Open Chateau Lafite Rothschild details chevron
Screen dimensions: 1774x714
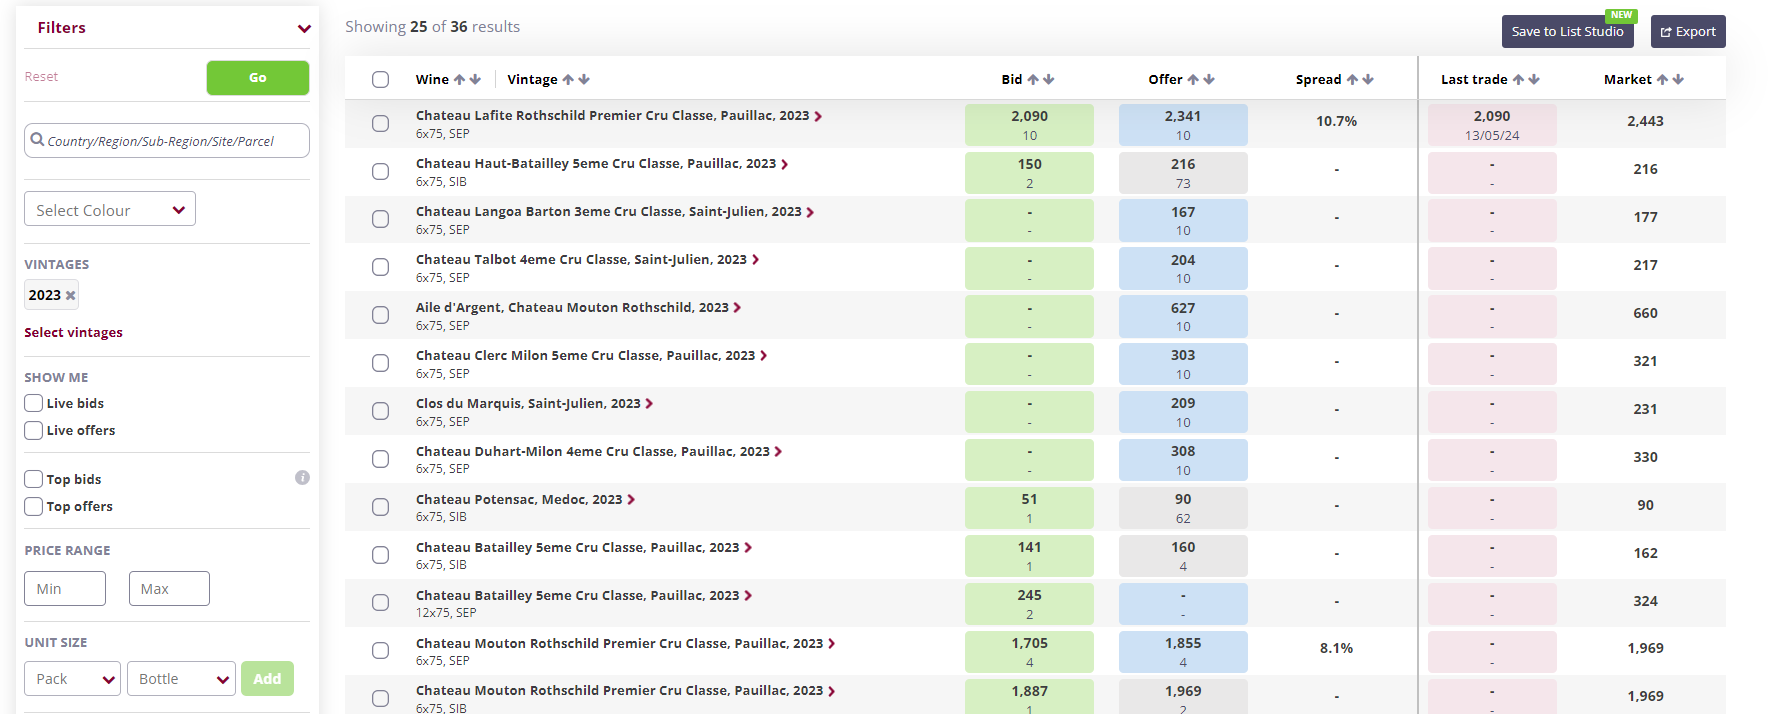click(818, 116)
